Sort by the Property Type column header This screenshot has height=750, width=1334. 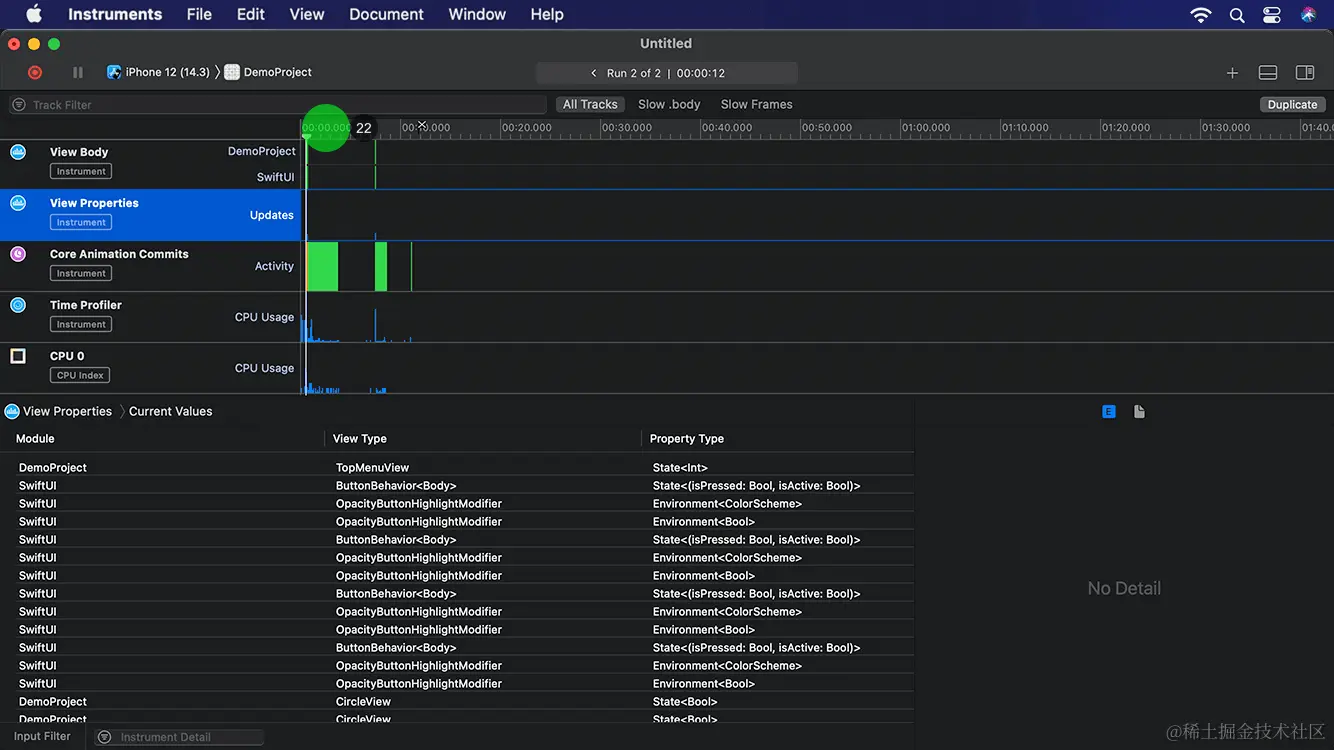coord(687,439)
